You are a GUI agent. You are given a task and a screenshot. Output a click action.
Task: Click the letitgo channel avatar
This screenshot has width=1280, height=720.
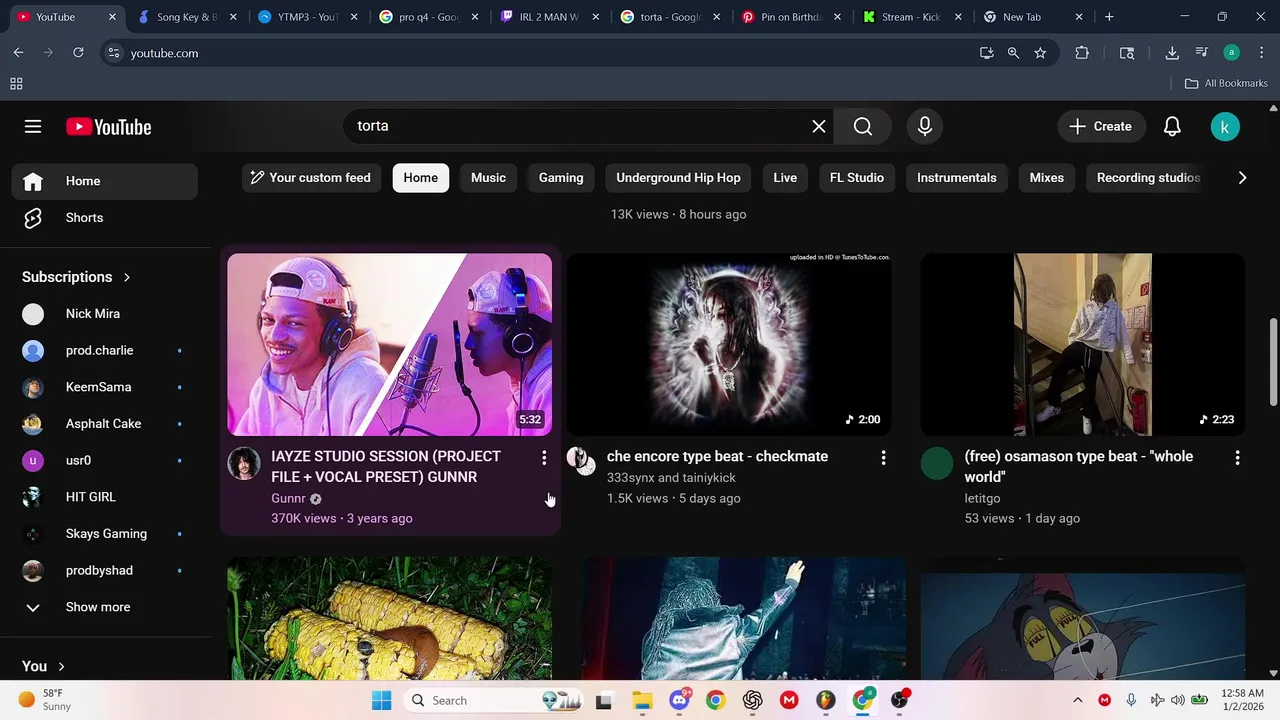point(937,463)
